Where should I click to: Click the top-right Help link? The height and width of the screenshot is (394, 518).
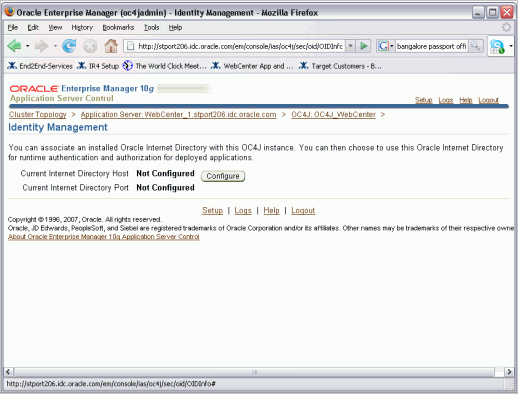pyautogui.click(x=466, y=100)
